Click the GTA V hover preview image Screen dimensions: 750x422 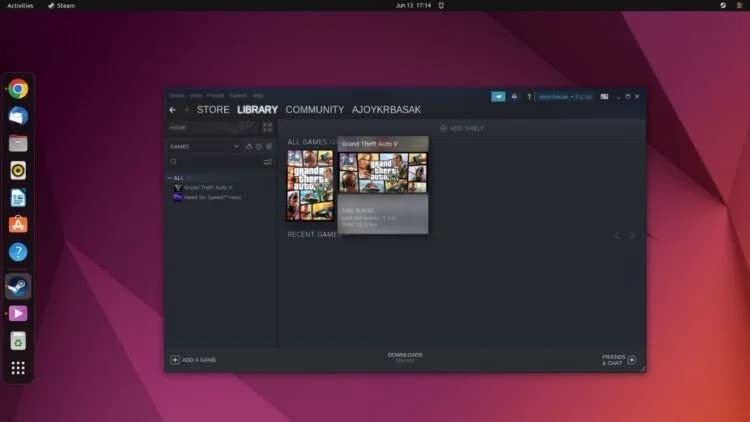pyautogui.click(x=383, y=173)
